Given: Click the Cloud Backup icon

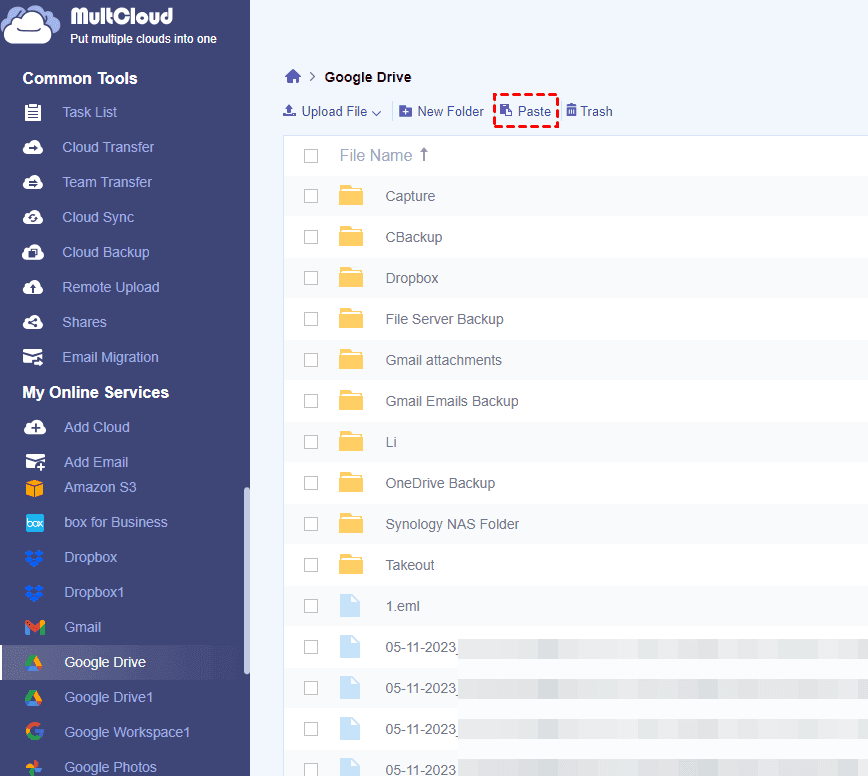Looking at the screenshot, I should (x=33, y=252).
